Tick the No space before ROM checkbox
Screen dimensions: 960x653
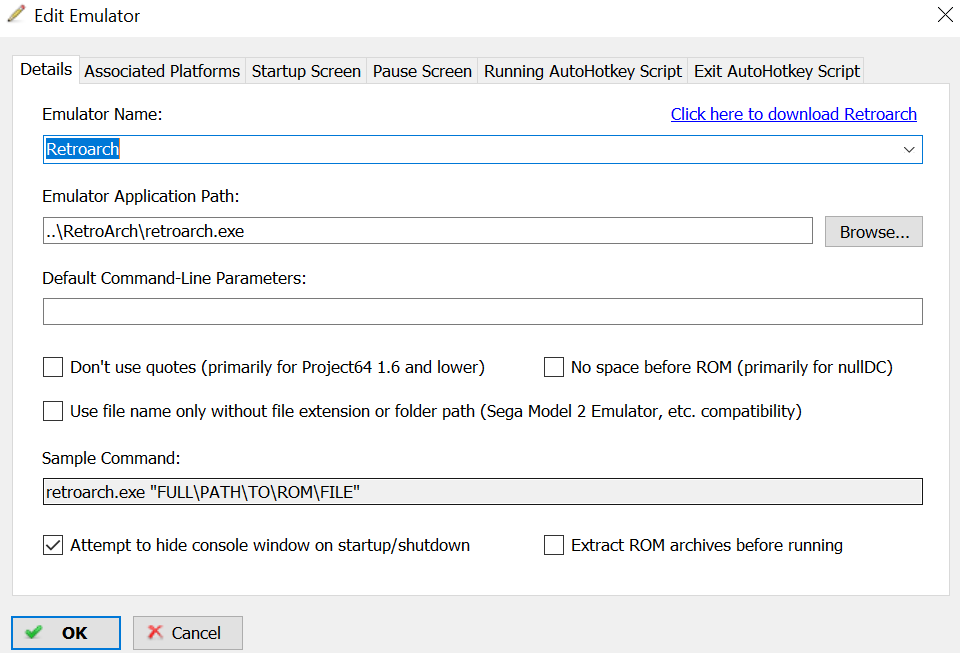tap(554, 367)
